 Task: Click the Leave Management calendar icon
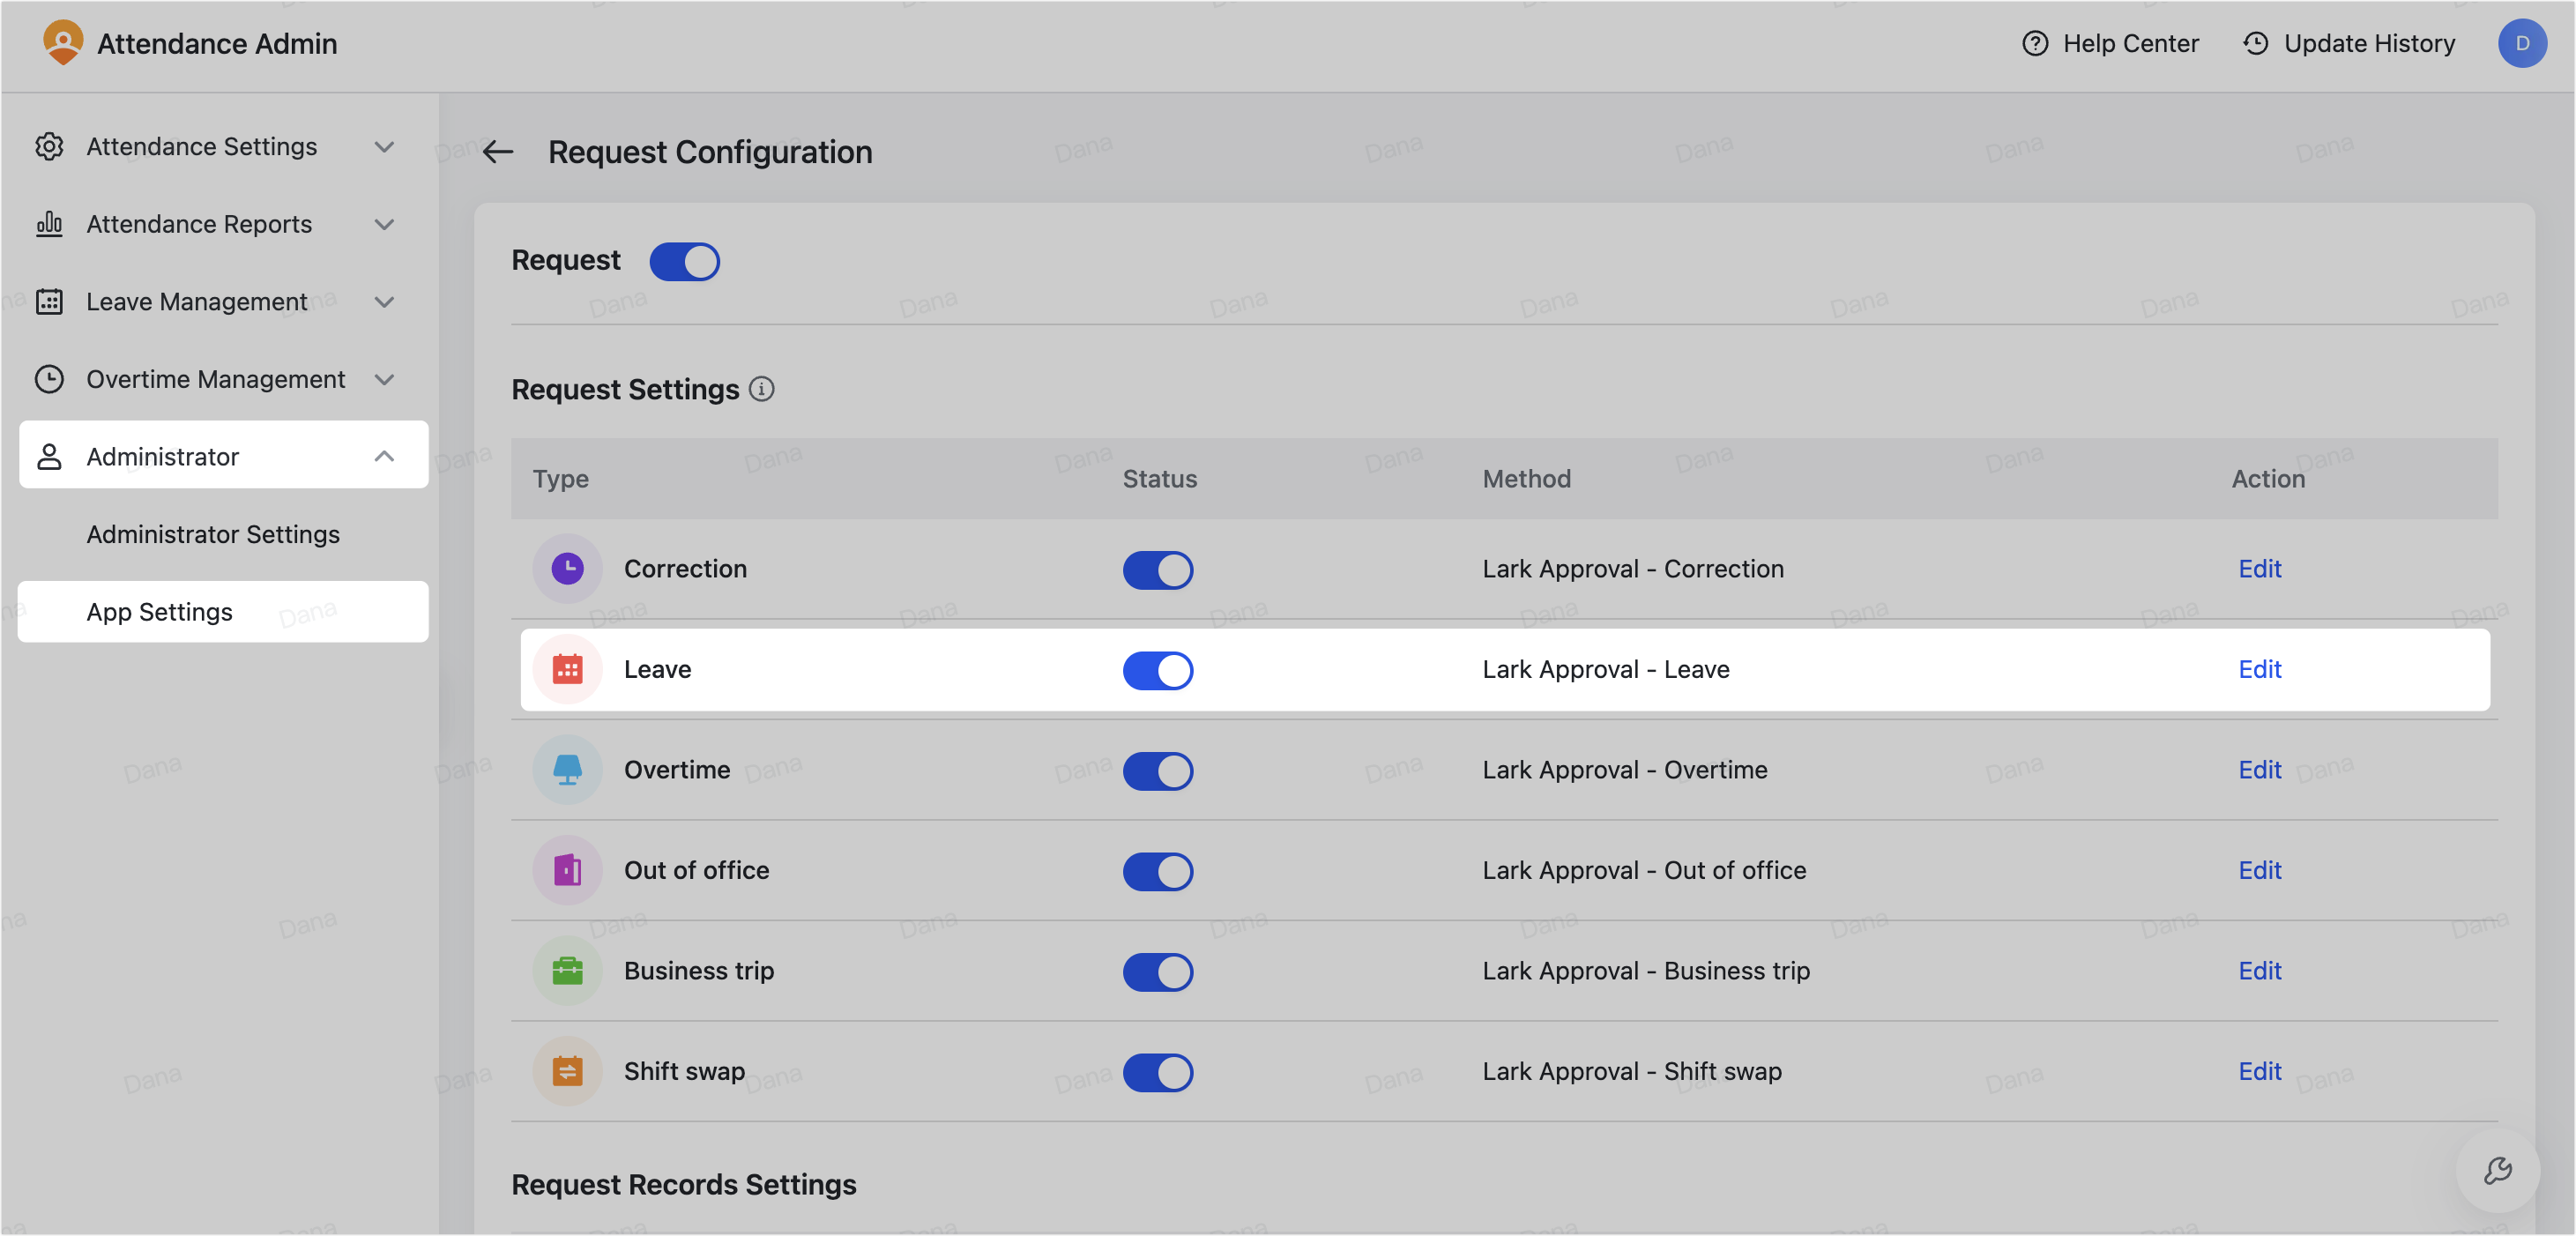tap(50, 301)
